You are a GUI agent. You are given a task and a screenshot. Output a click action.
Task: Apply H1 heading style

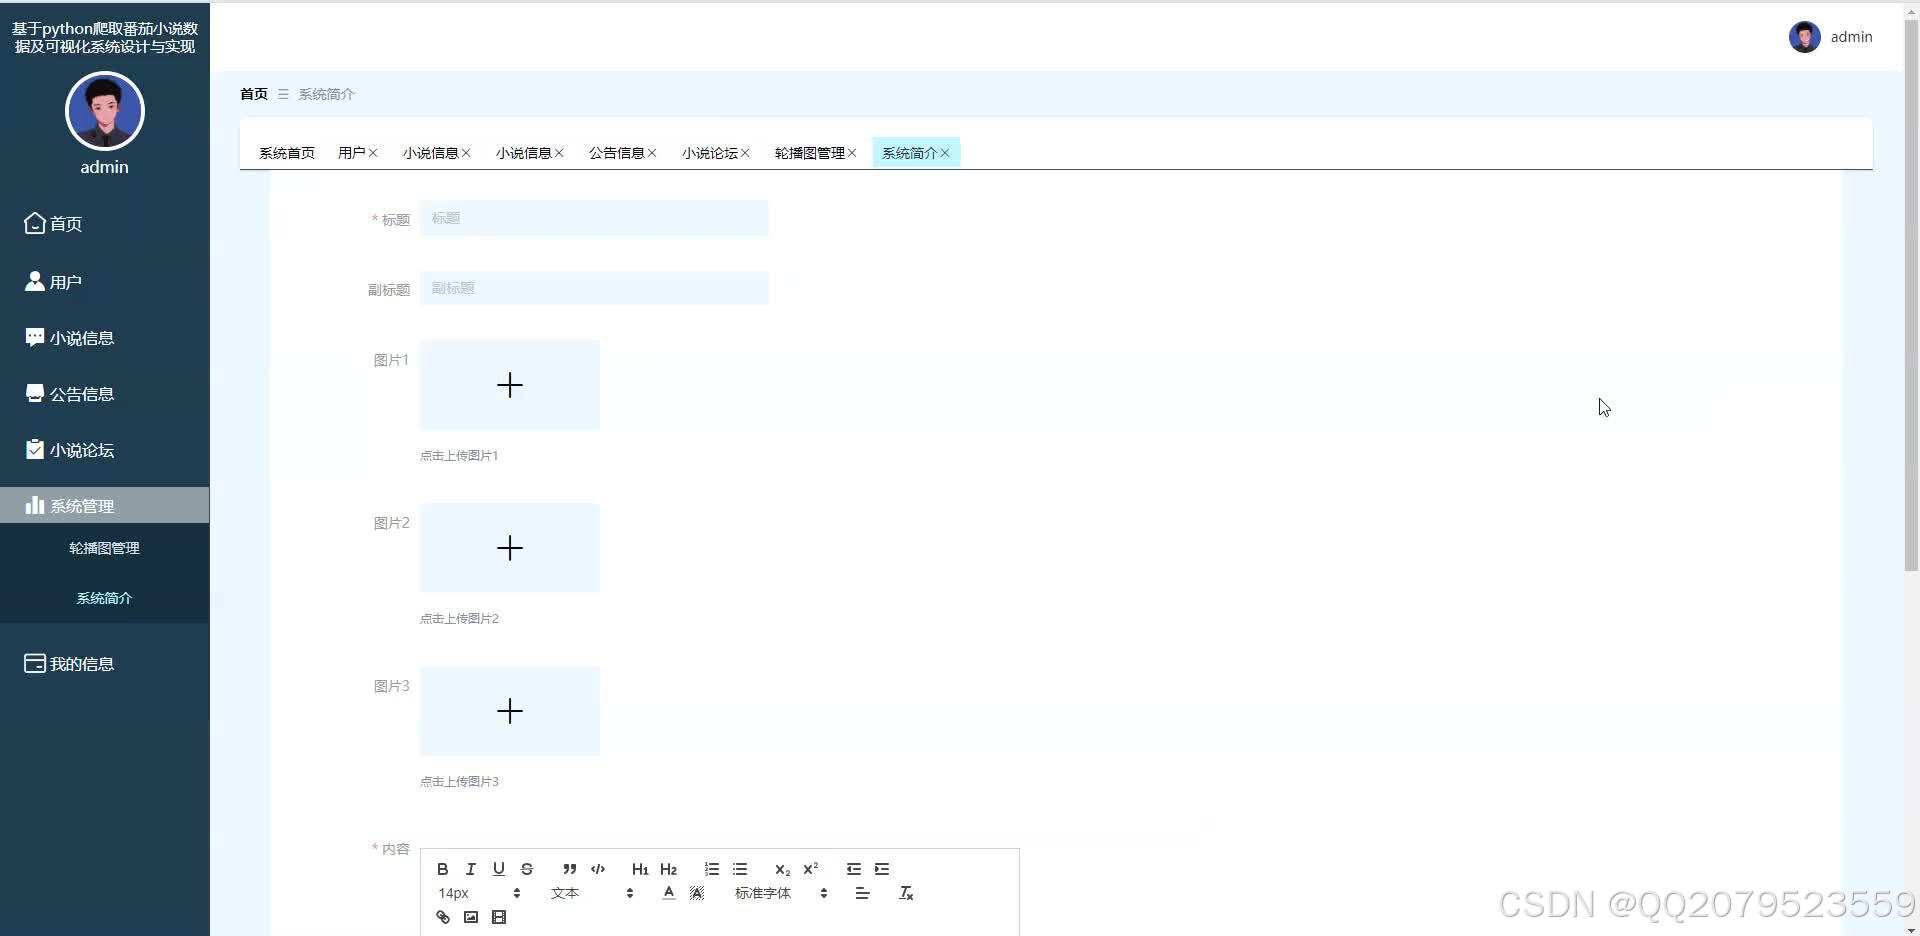coord(640,869)
